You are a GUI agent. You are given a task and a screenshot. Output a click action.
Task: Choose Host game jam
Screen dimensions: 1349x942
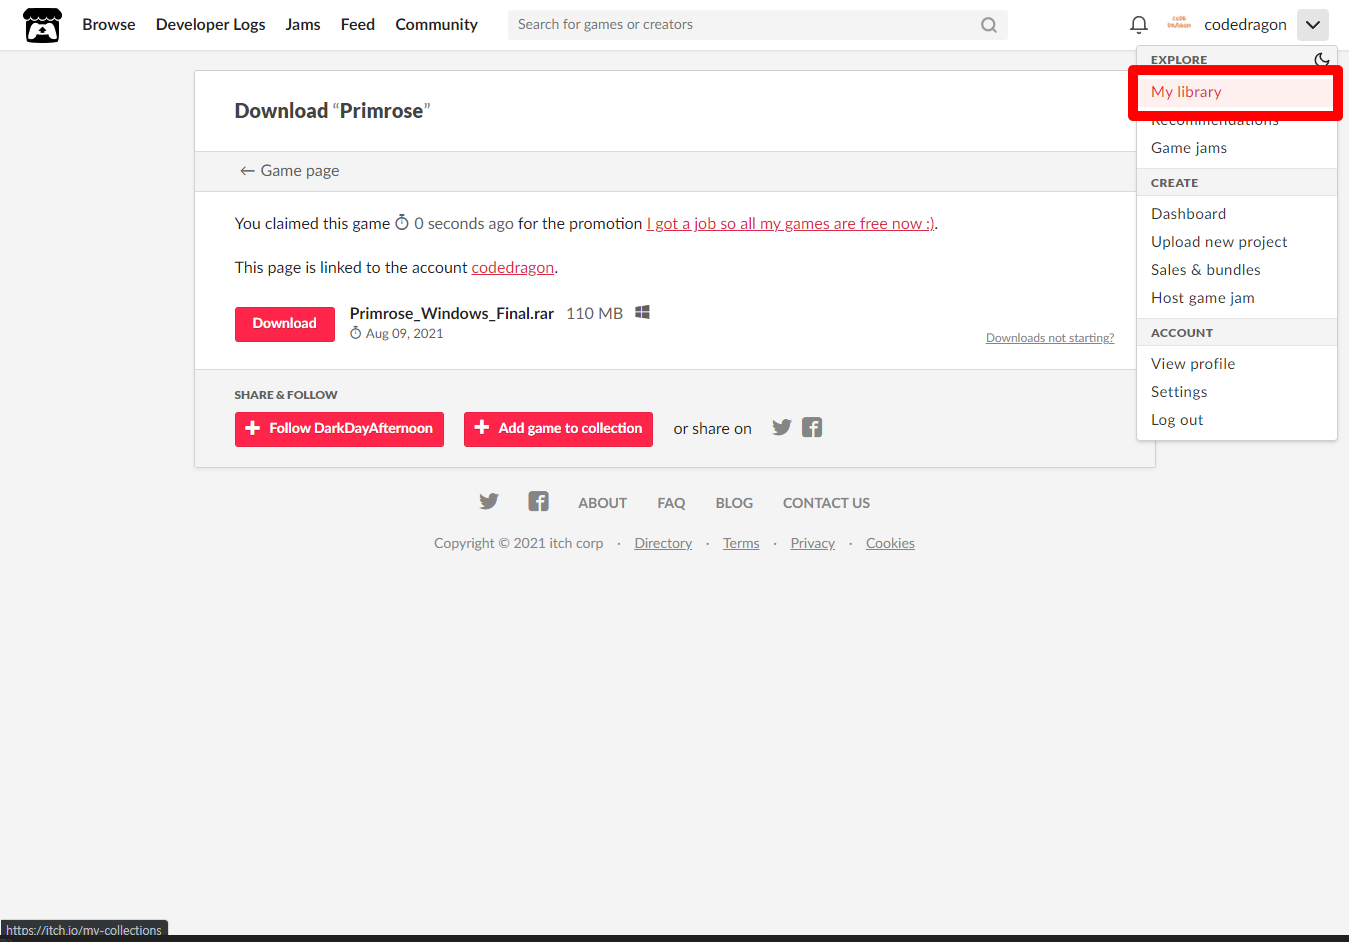tap(1237, 298)
